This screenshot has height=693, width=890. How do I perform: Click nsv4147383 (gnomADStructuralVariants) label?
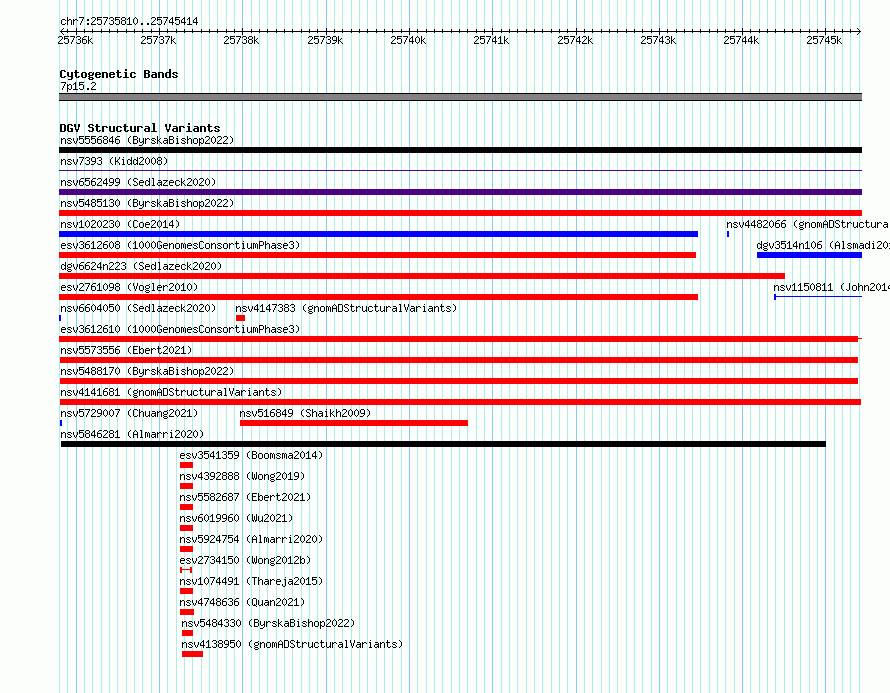pos(346,308)
